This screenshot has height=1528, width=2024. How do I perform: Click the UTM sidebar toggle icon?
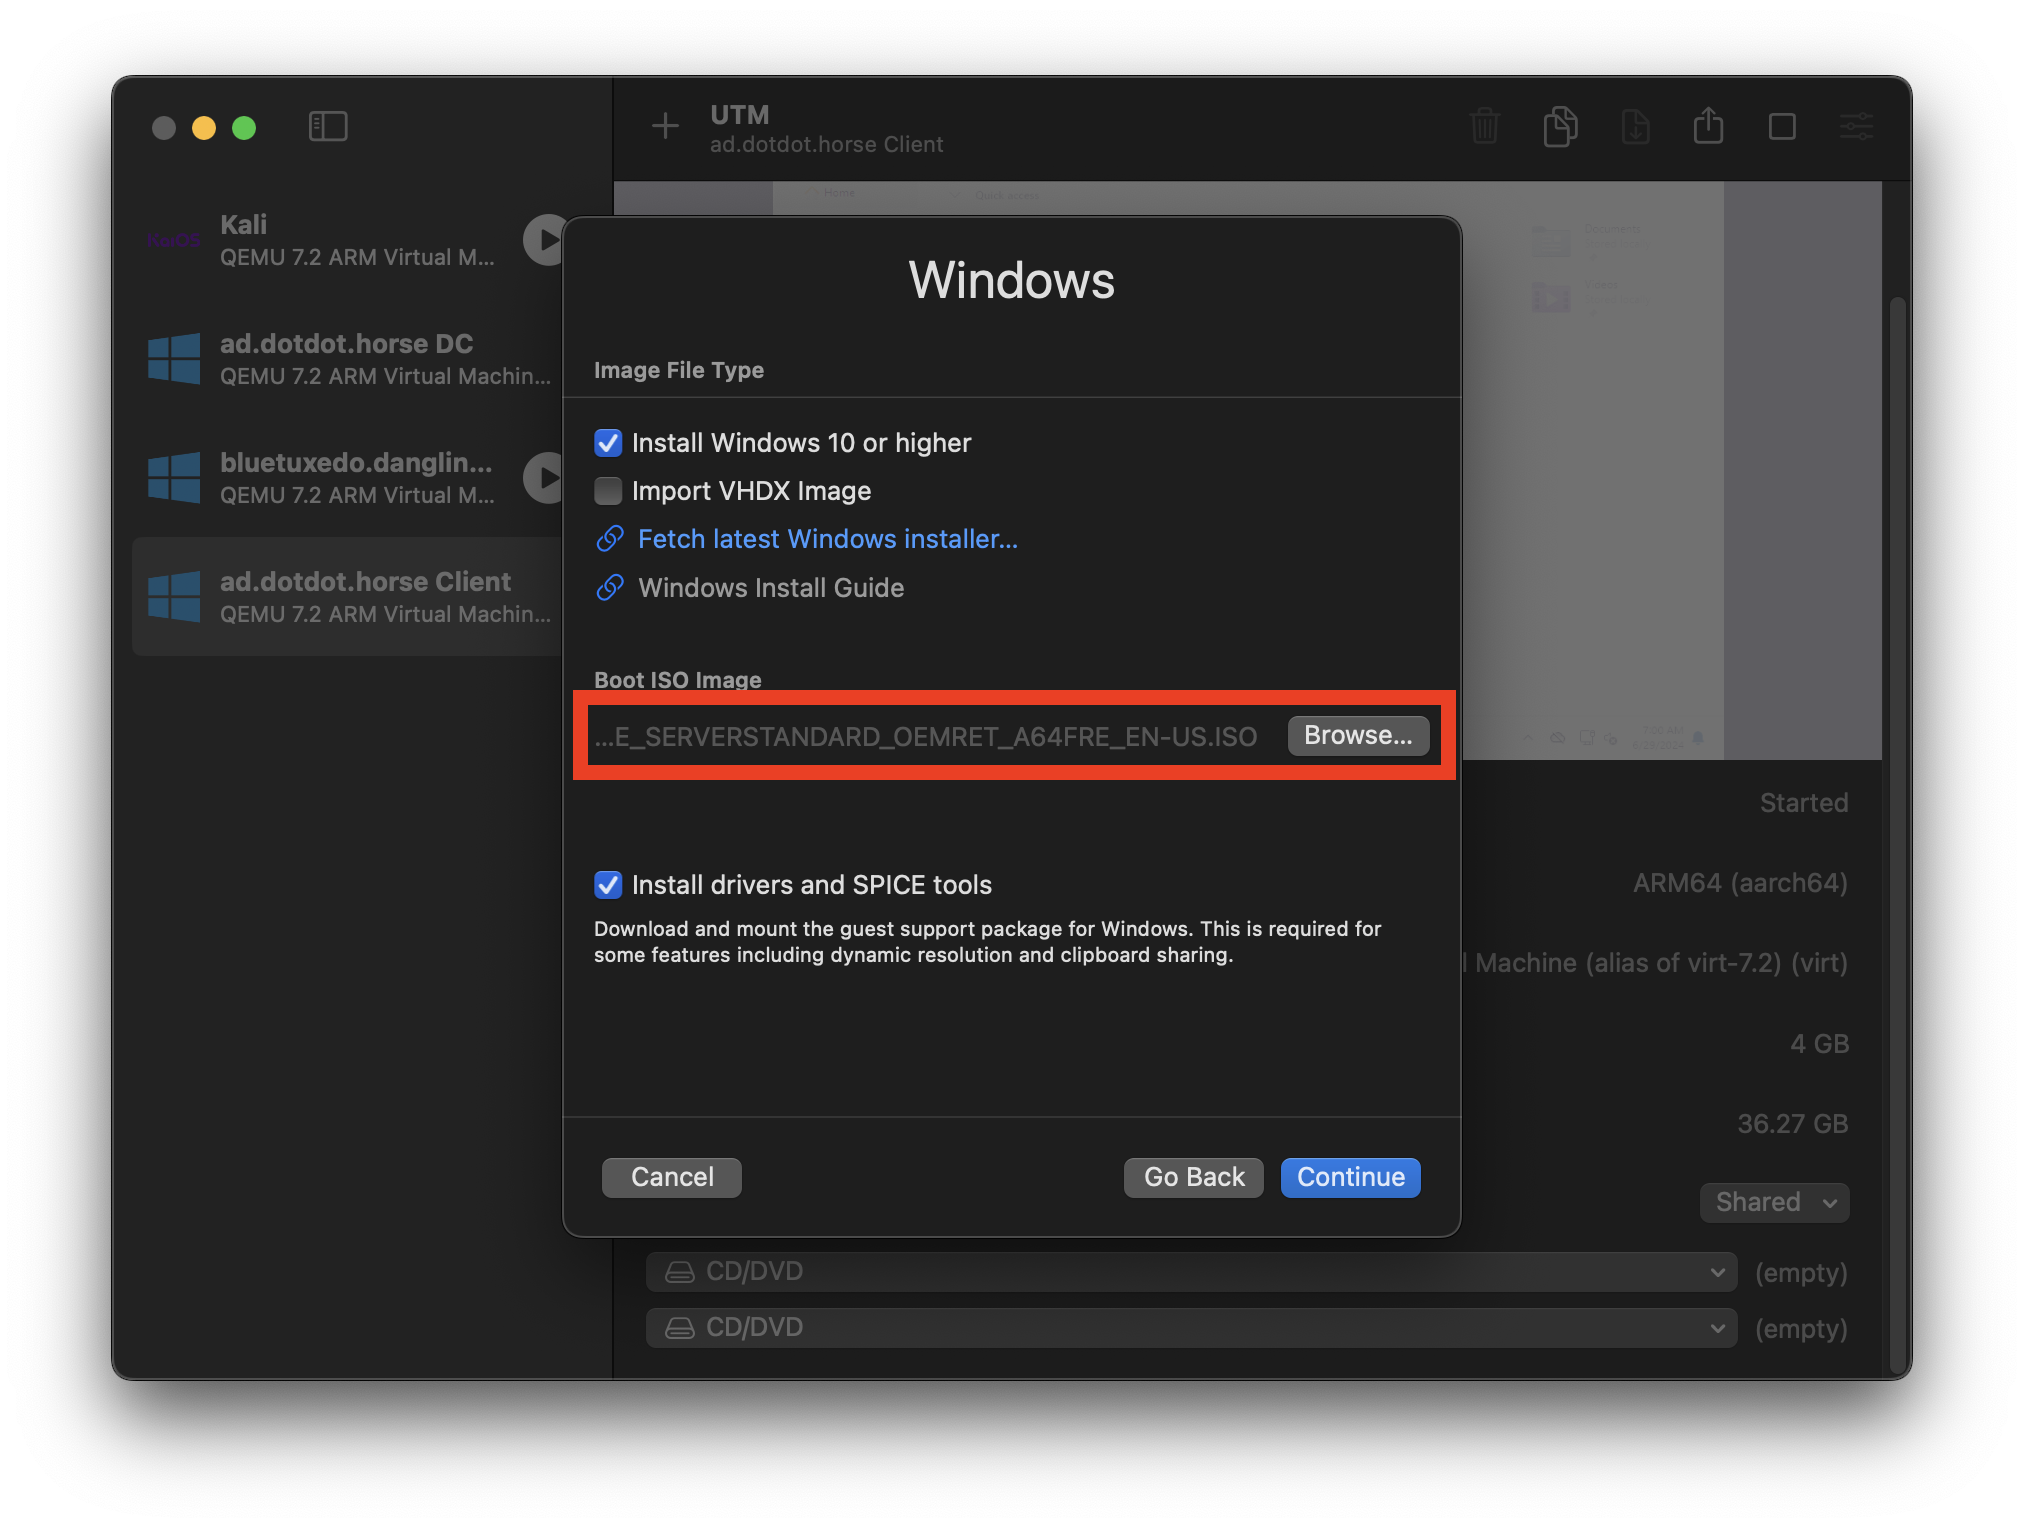pyautogui.click(x=327, y=127)
